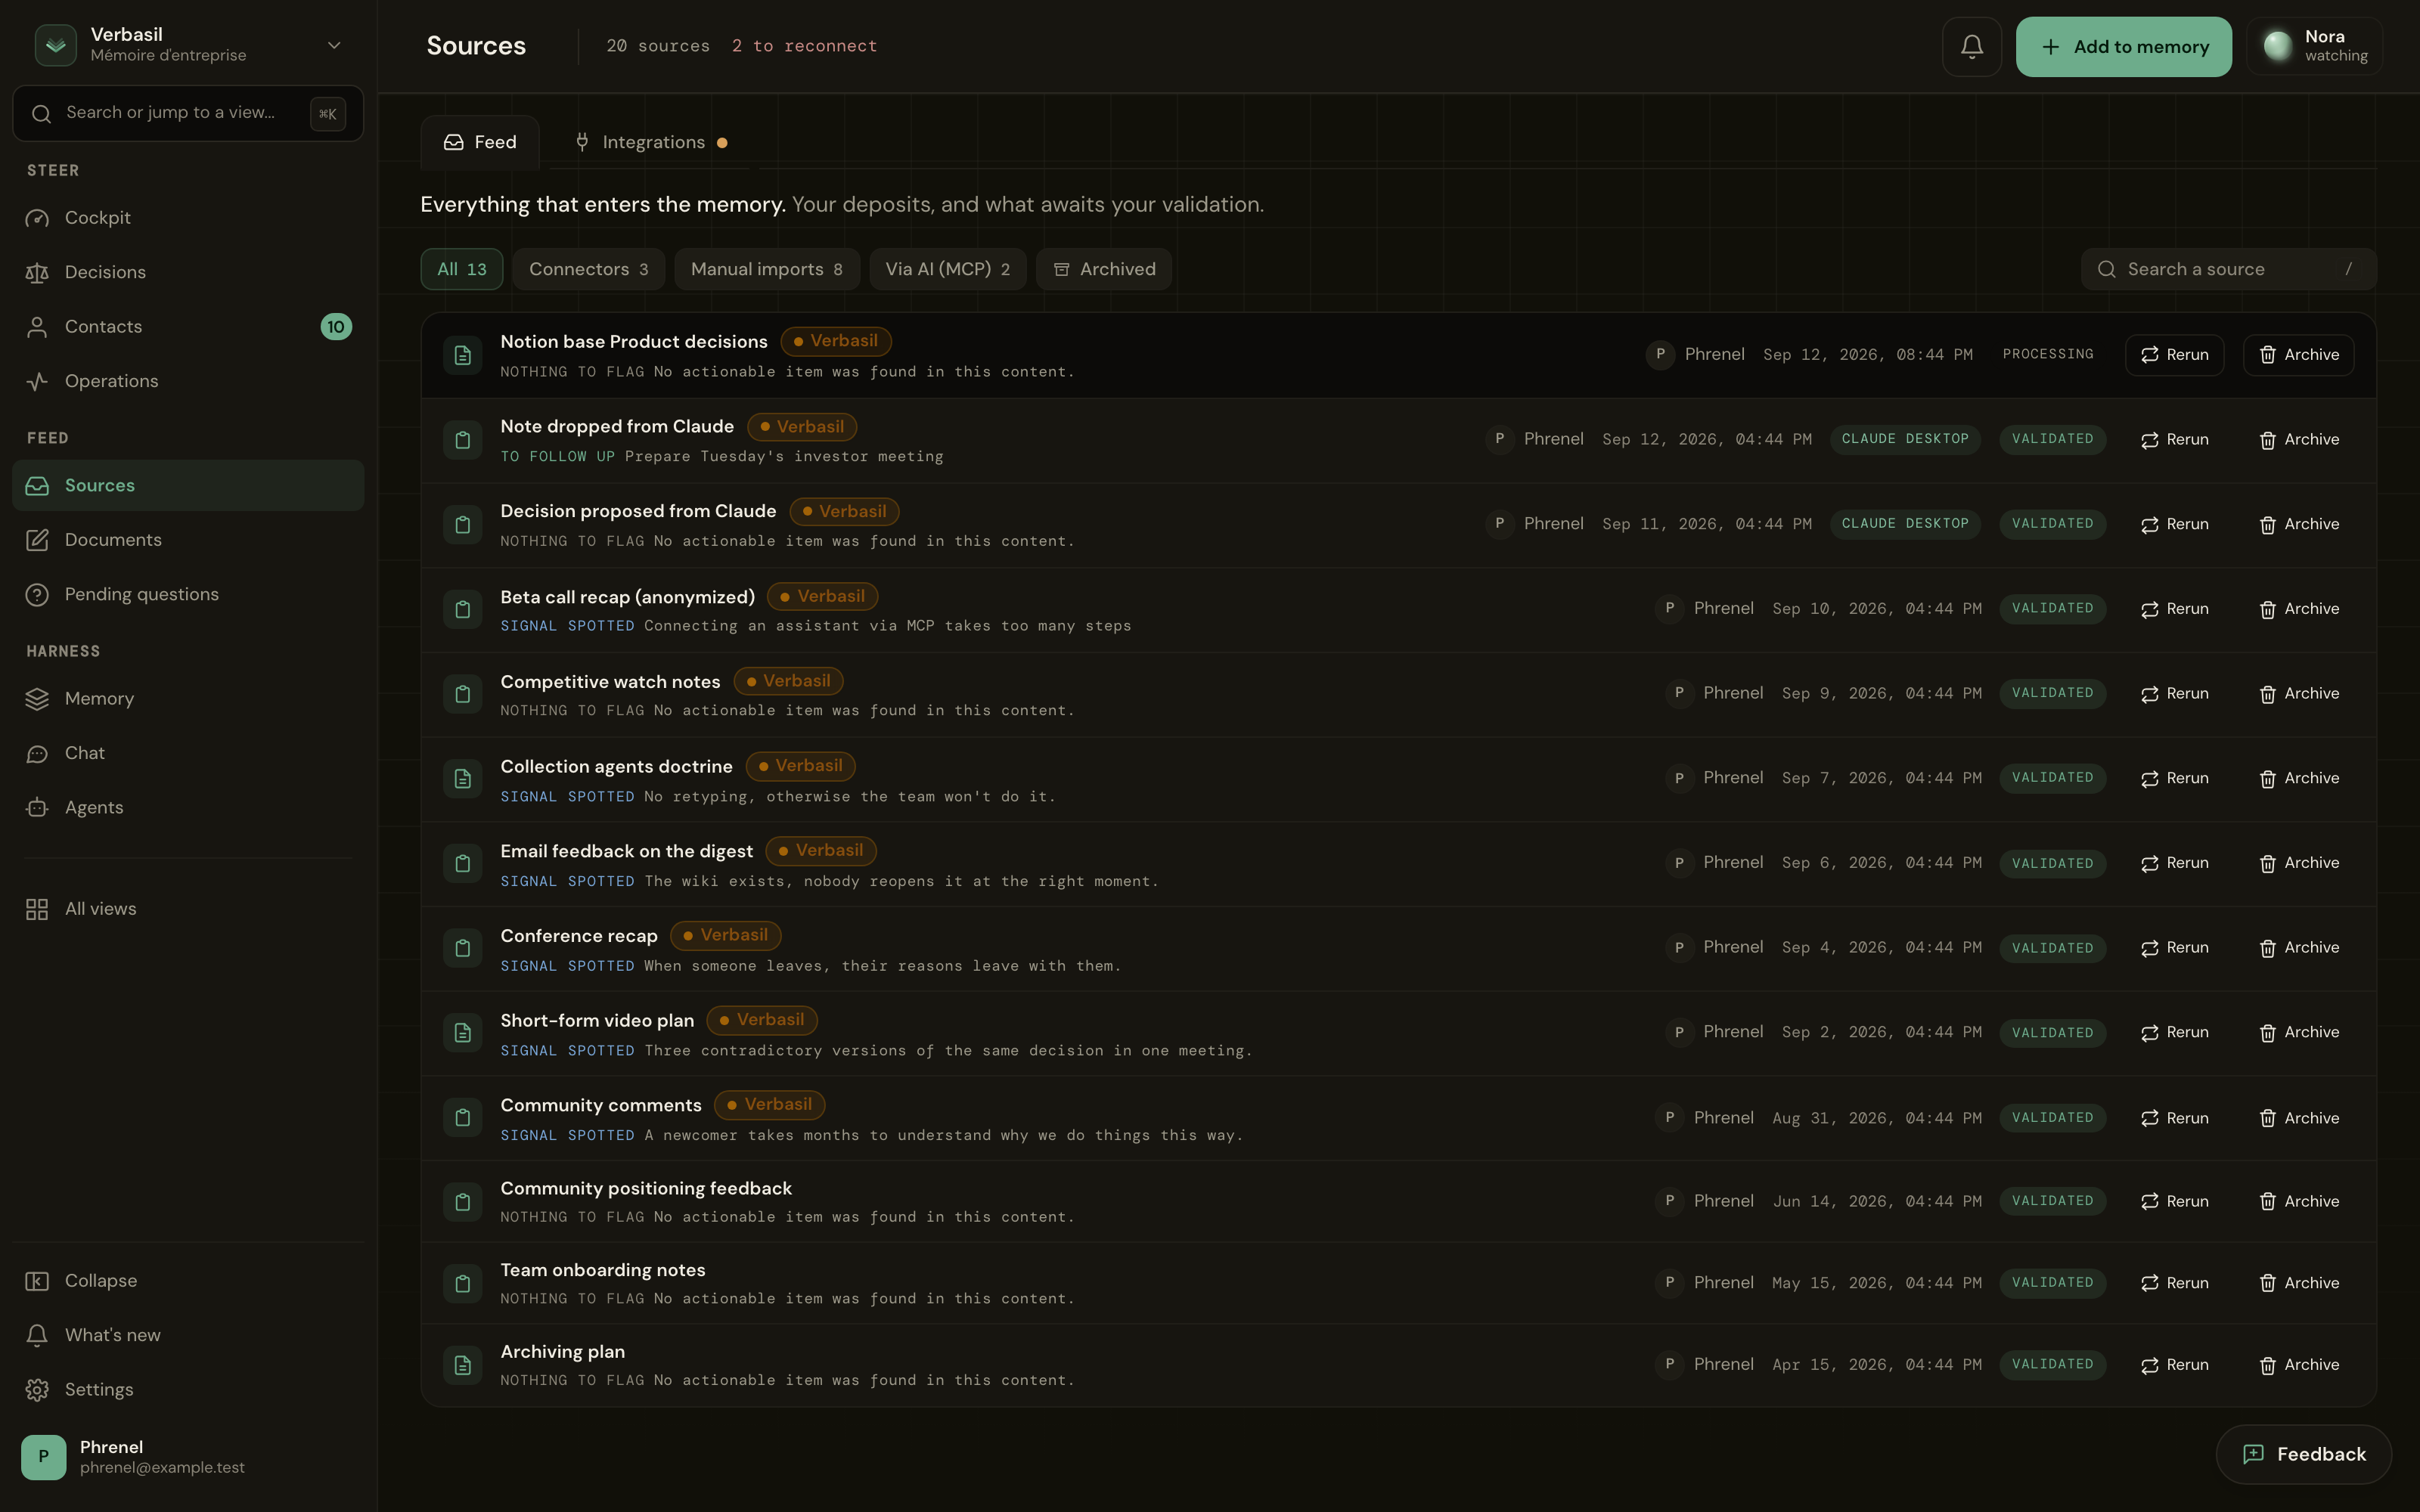Open the Nora watching profile menu
Screen dimensions: 2420x1512
click(x=2314, y=46)
